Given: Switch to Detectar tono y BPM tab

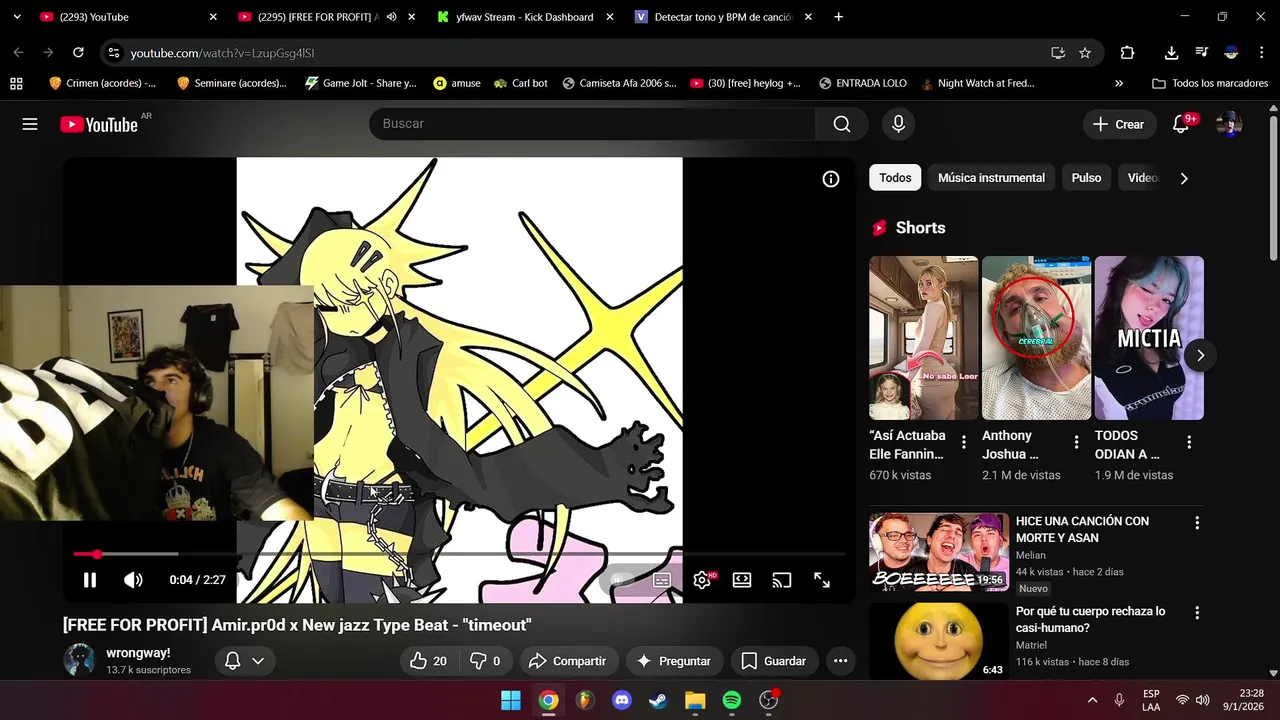Looking at the screenshot, I should 723,17.
